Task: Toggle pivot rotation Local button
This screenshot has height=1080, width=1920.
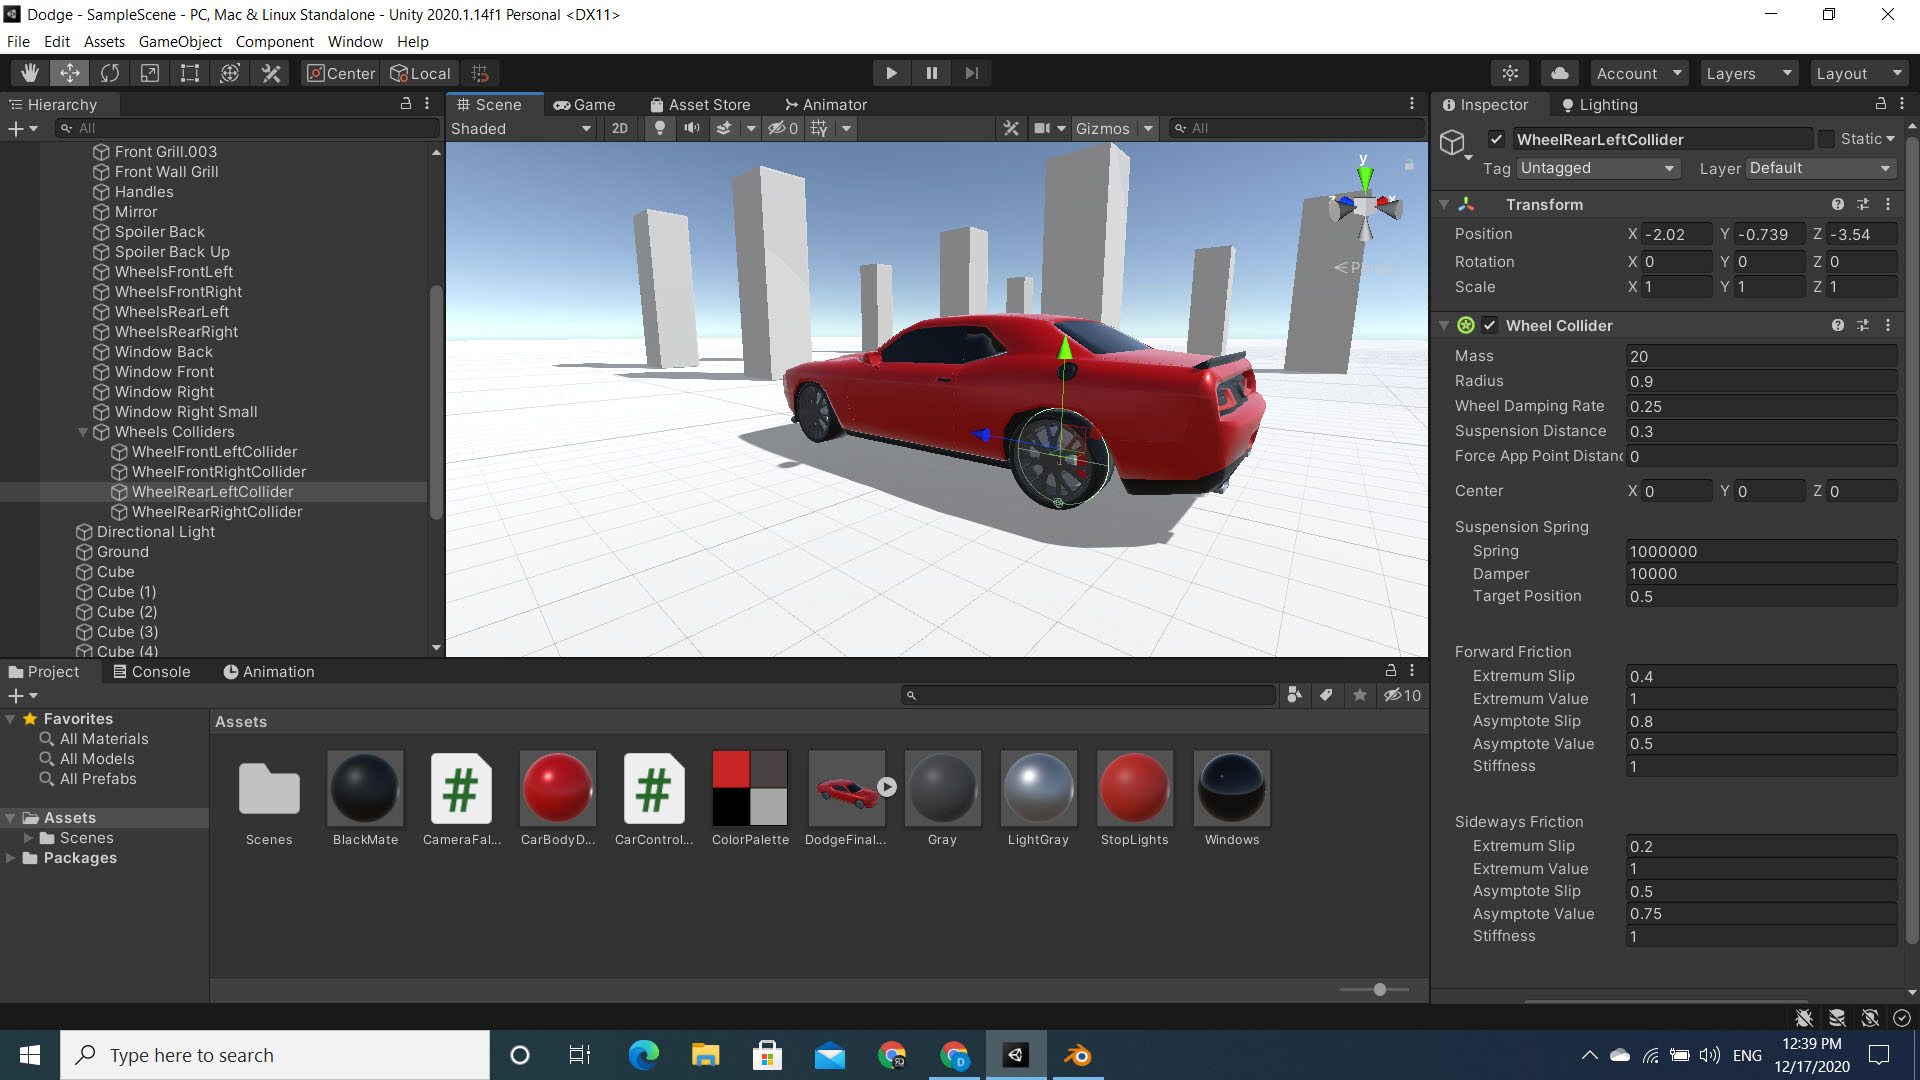Action: tap(421, 73)
